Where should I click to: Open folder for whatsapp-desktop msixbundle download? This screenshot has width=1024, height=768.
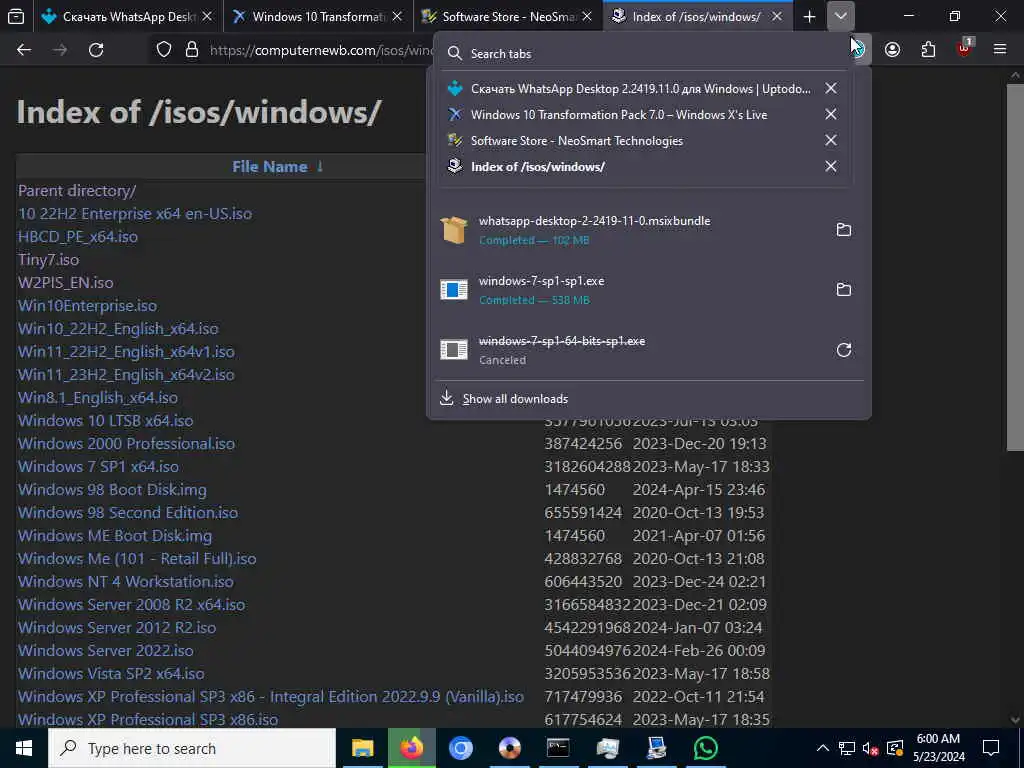coord(844,230)
